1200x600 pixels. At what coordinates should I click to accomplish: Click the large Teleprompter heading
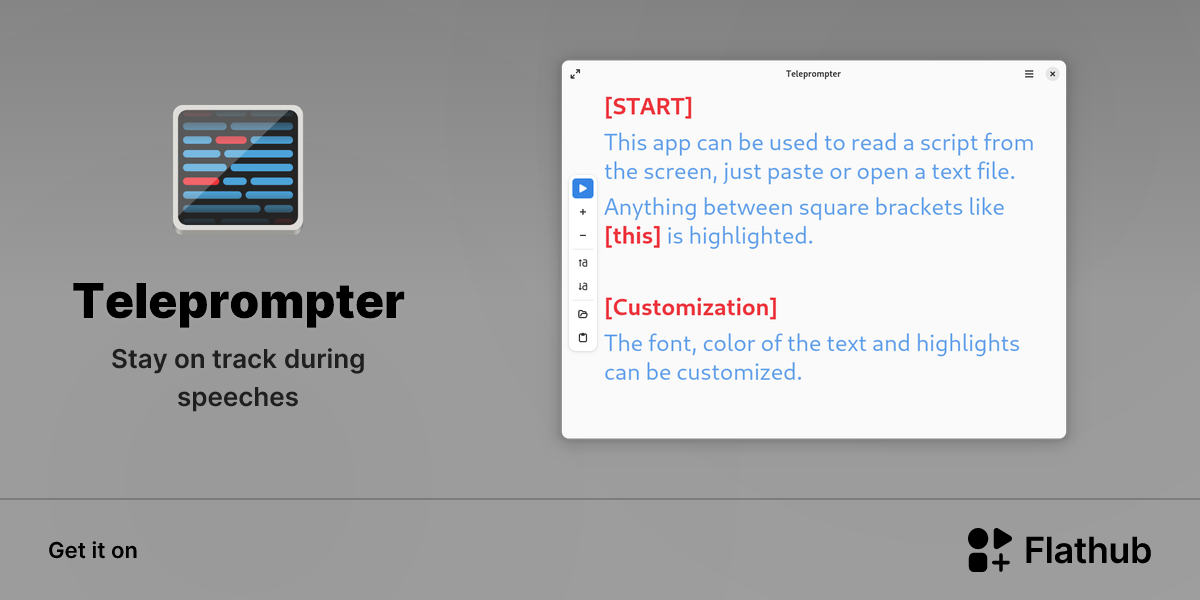[x=238, y=301]
